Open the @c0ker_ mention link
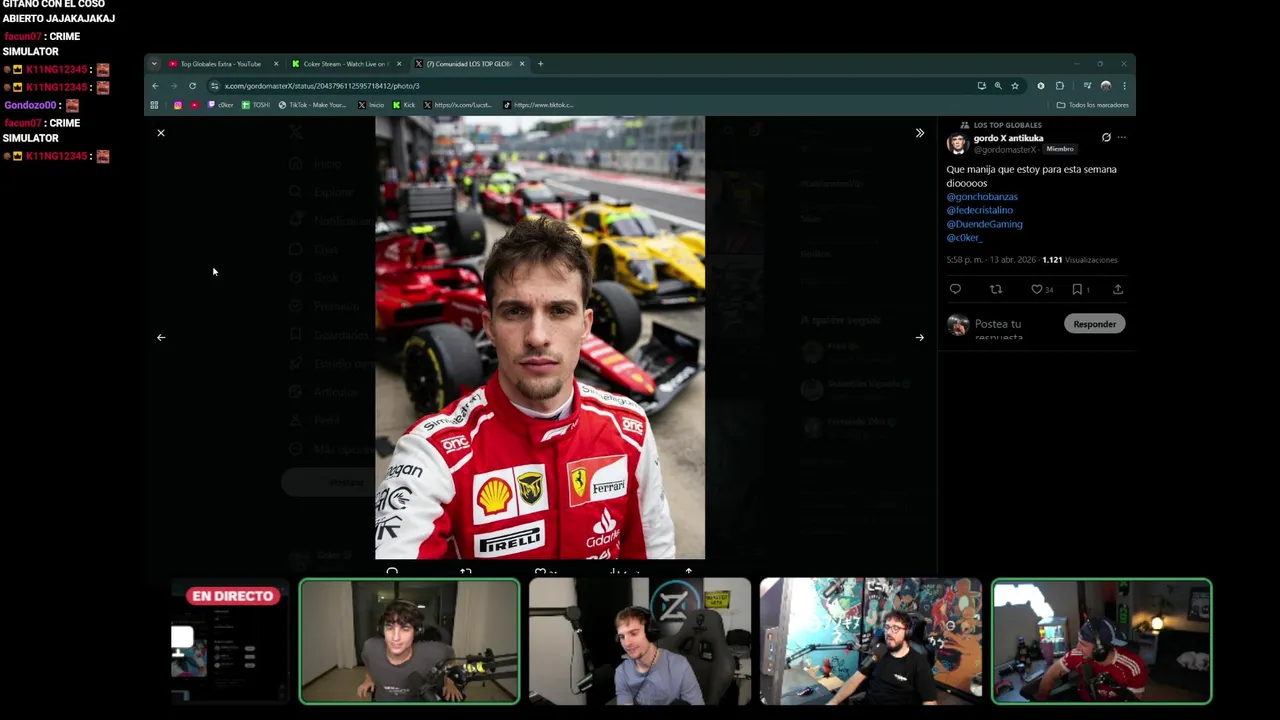Viewport: 1280px width, 720px height. click(965, 238)
